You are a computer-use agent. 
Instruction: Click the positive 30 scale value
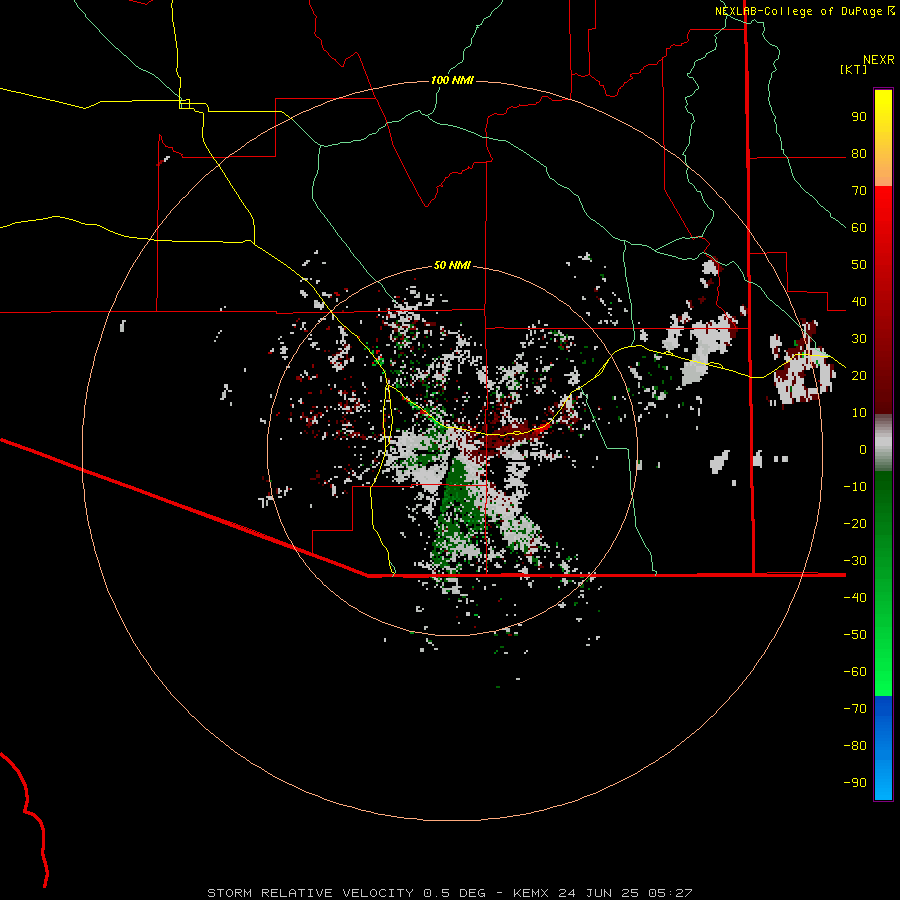(859, 339)
